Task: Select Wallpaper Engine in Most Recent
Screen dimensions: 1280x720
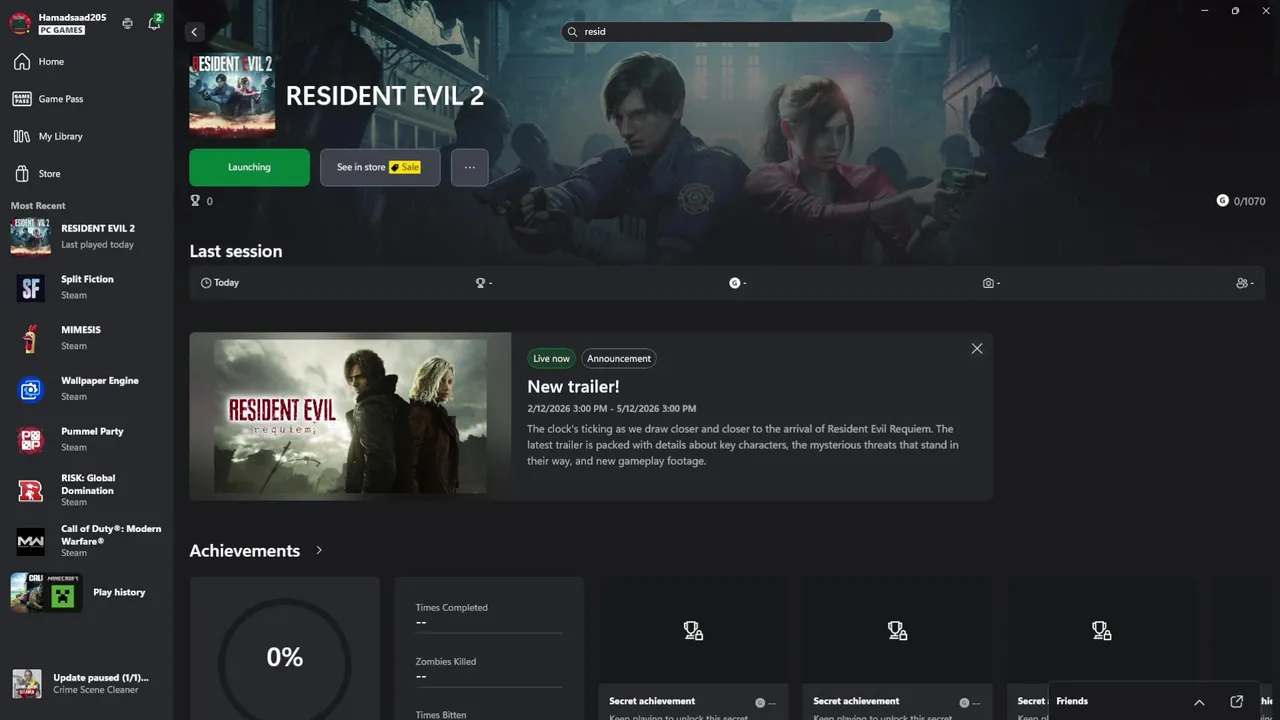Action: point(86,388)
